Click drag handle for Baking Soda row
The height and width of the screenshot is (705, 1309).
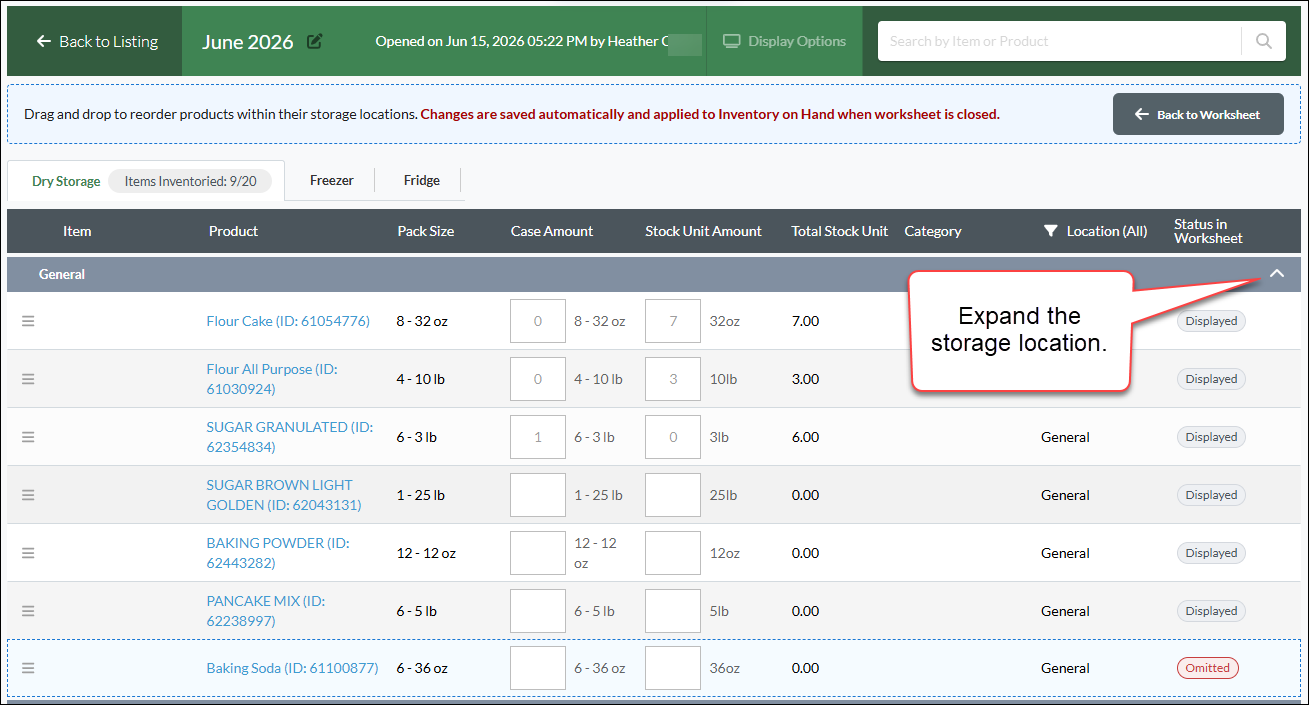click(x=28, y=668)
